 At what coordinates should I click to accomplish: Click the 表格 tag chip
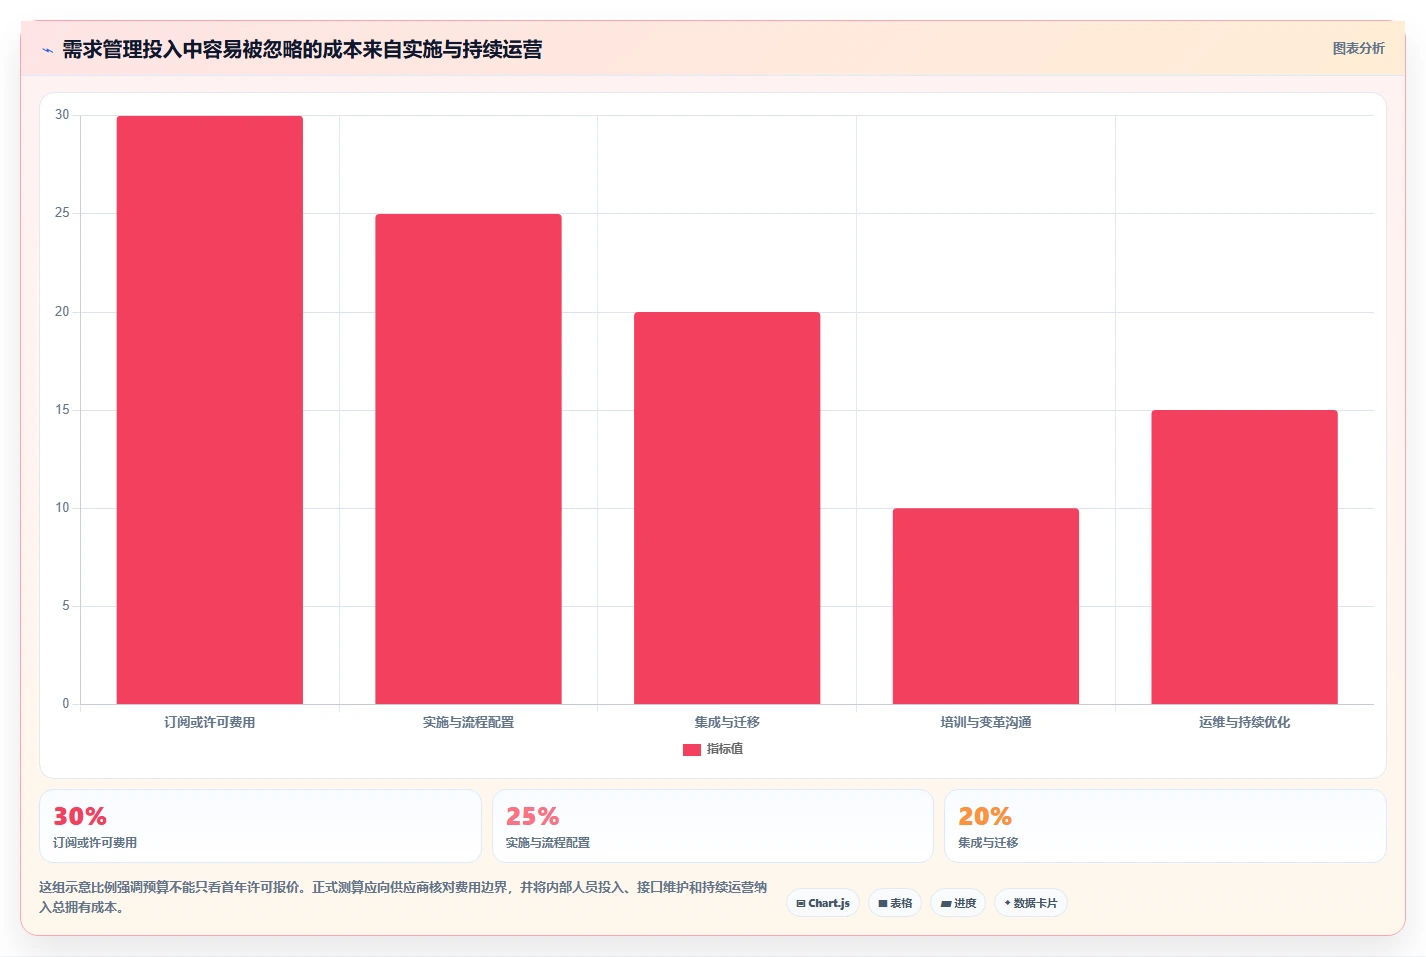[895, 903]
